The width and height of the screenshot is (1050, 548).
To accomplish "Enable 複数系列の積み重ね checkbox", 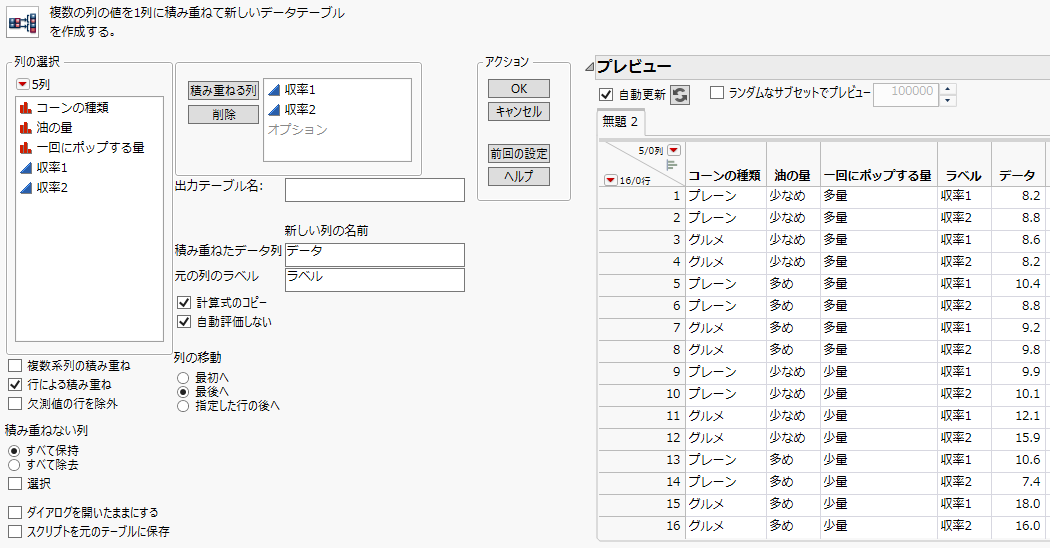I will (15, 366).
